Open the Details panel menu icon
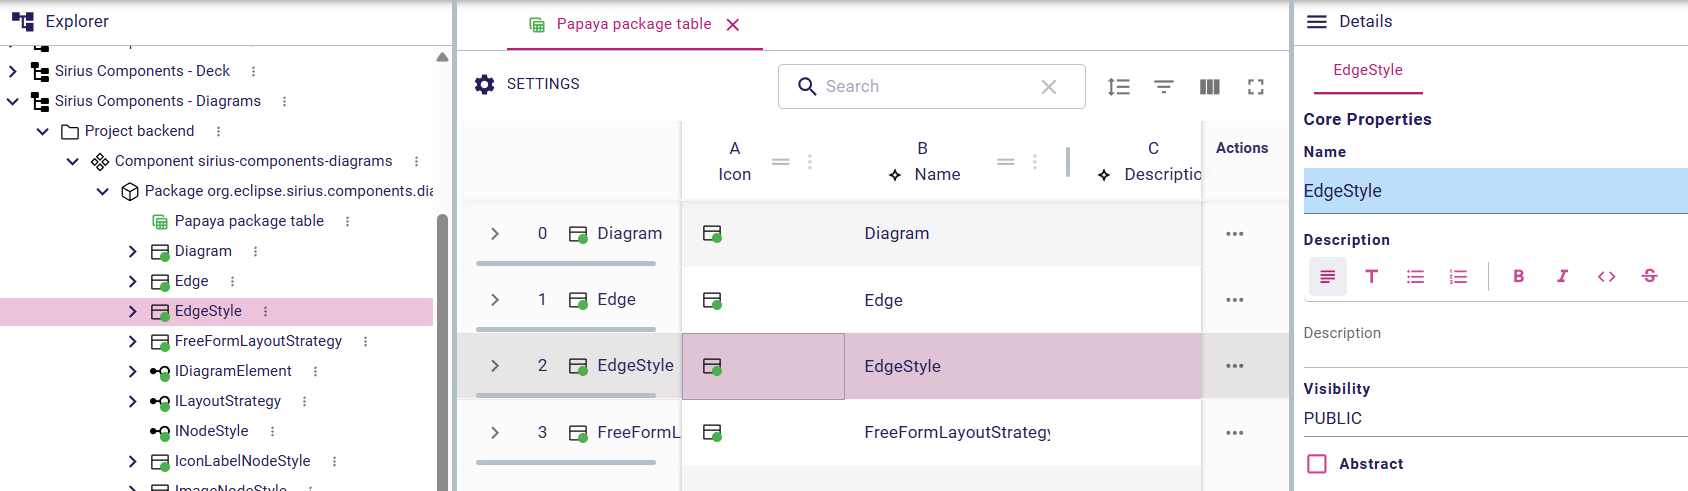Screen dimensions: 1688x491 pos(1317,22)
